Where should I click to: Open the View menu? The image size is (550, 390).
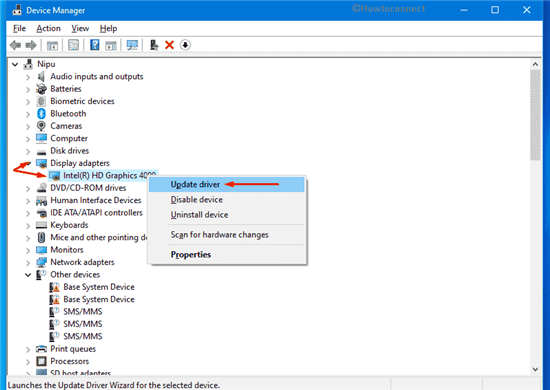coord(80,28)
